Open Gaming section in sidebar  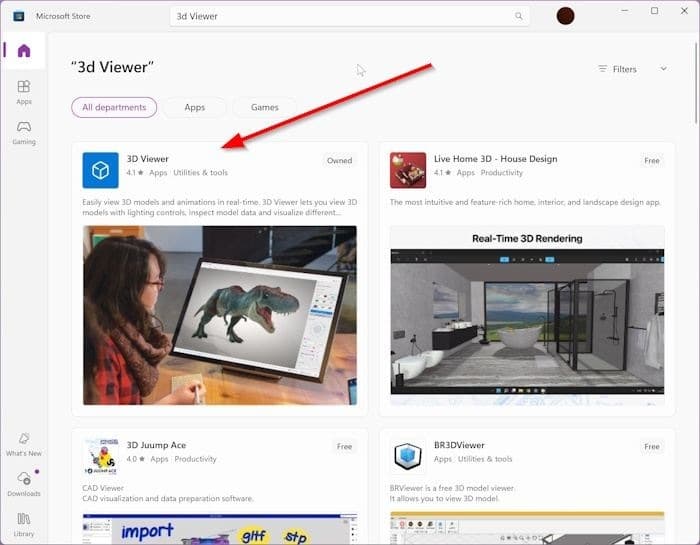[x=23, y=132]
